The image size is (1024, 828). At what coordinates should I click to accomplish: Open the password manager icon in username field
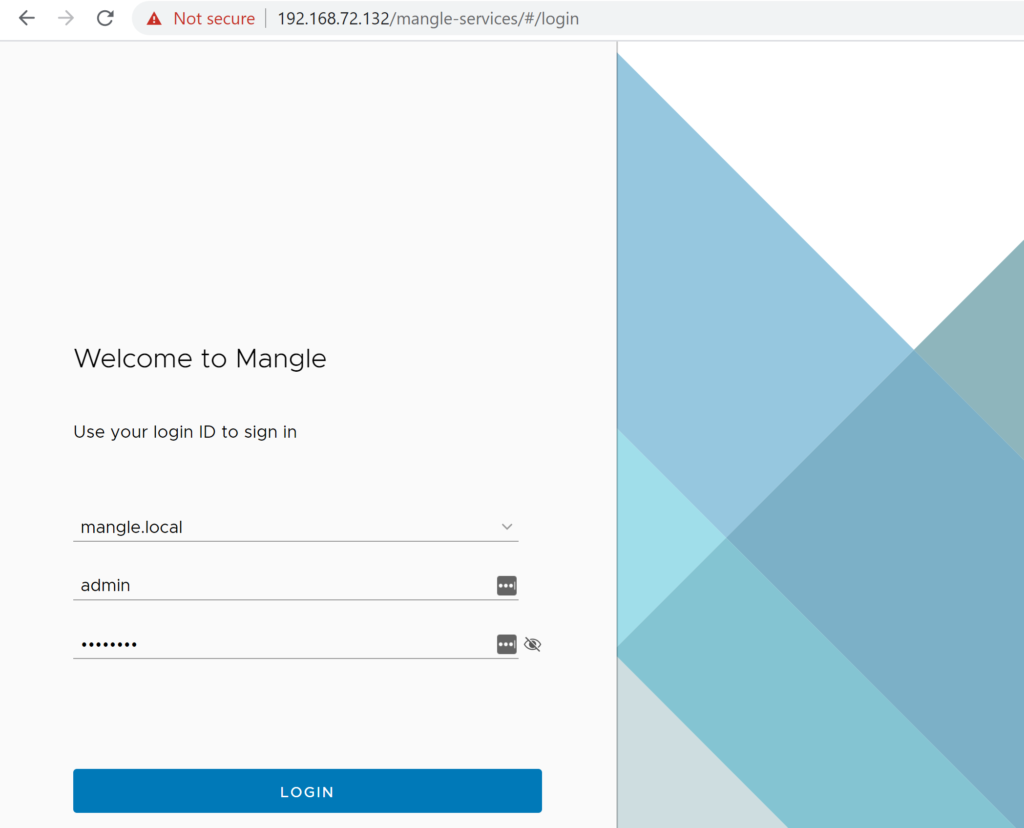[x=507, y=586]
